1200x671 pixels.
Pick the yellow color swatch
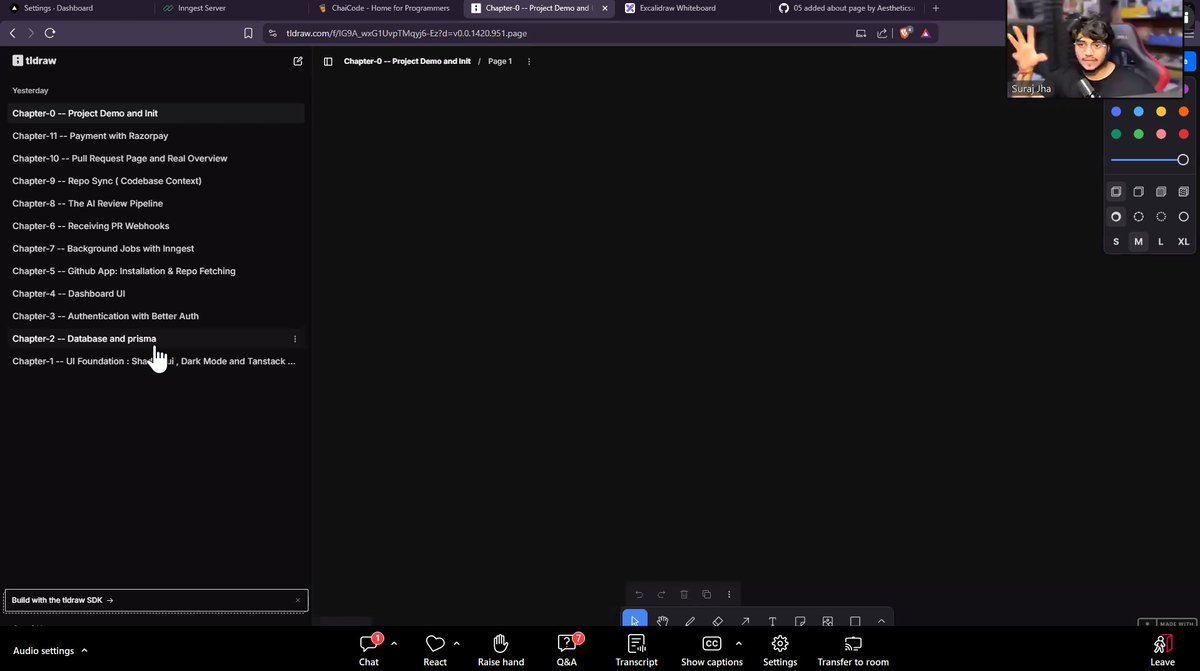tap(1161, 112)
